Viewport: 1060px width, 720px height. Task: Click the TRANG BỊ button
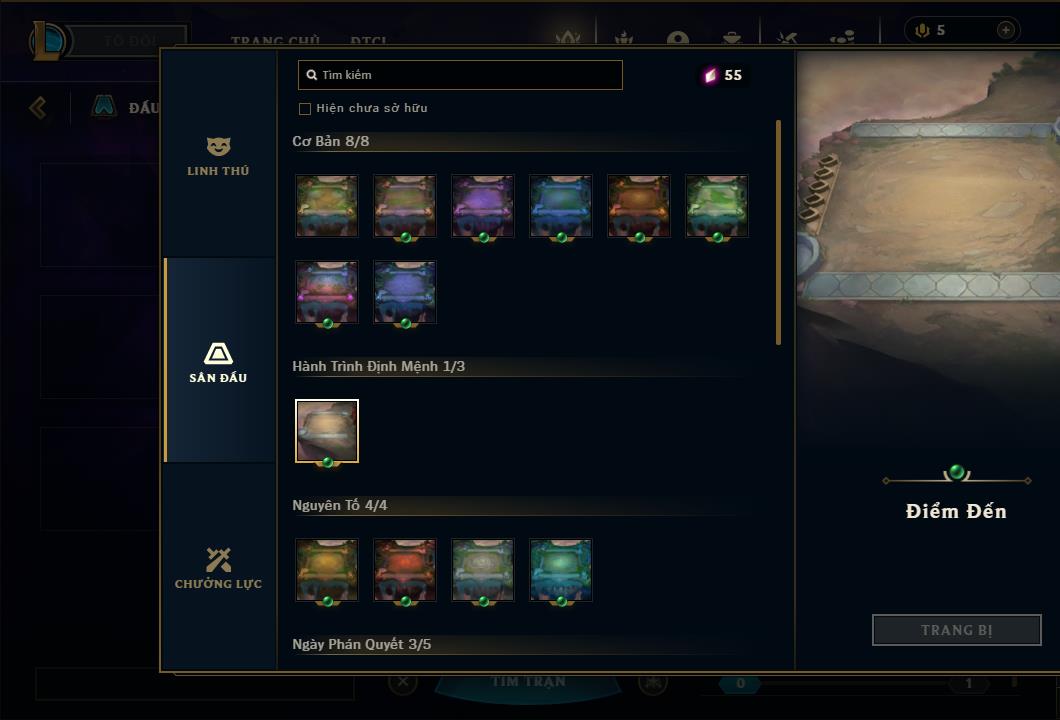pyautogui.click(x=956, y=630)
